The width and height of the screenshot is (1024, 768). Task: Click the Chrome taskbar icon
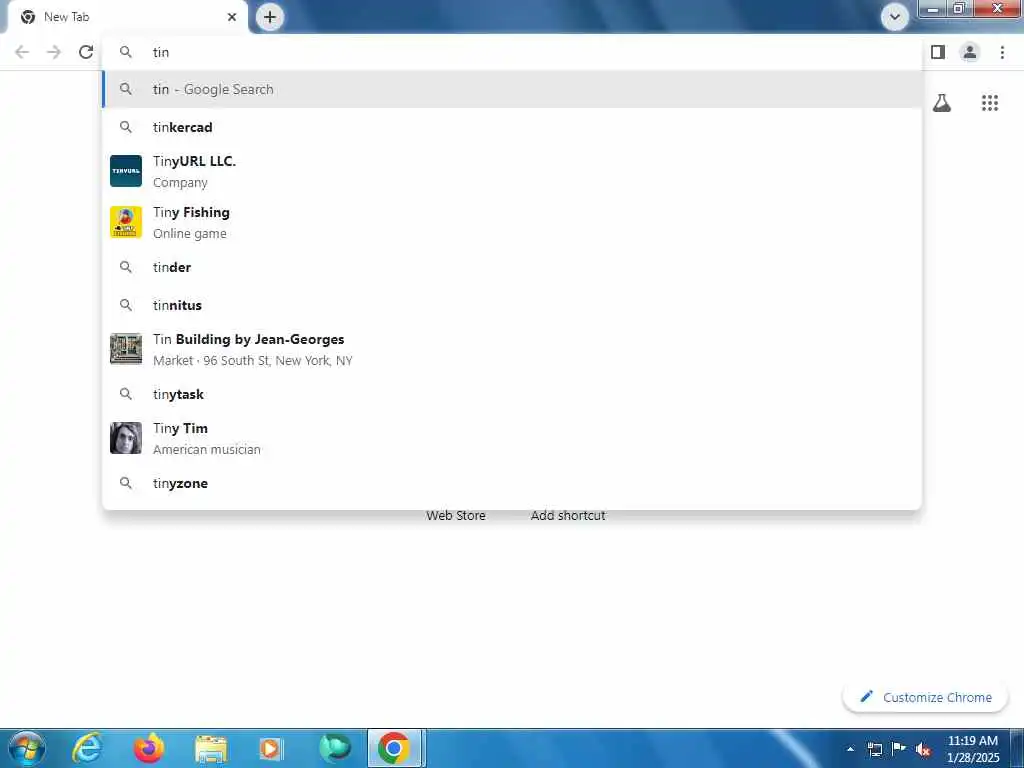click(394, 748)
